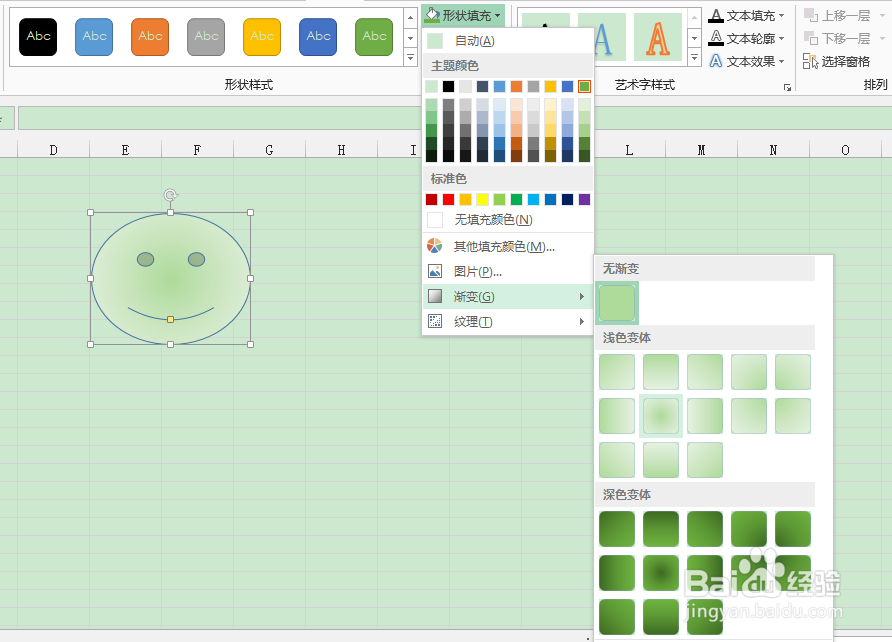Select first light variation gradient thumbnail
The height and width of the screenshot is (642, 892).
click(x=617, y=372)
